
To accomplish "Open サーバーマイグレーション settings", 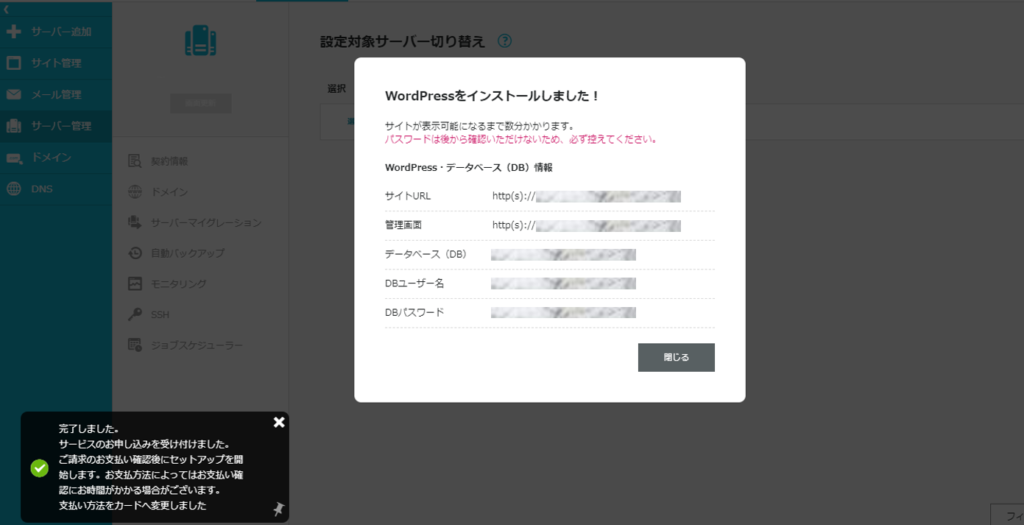I will 206,223.
